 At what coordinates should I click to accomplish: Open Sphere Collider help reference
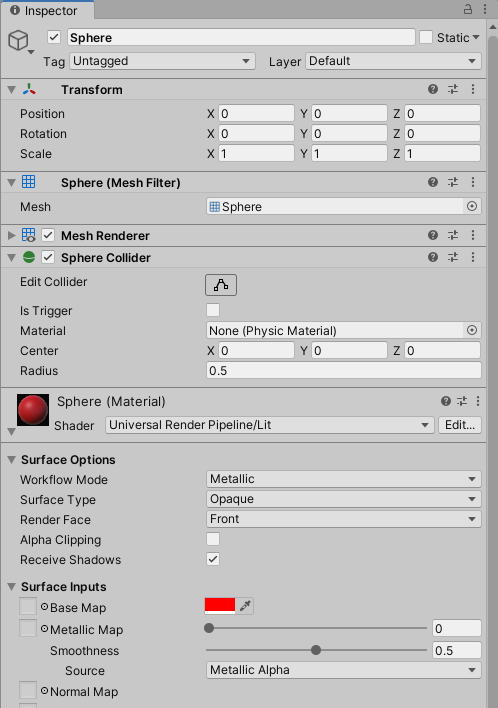click(433, 257)
